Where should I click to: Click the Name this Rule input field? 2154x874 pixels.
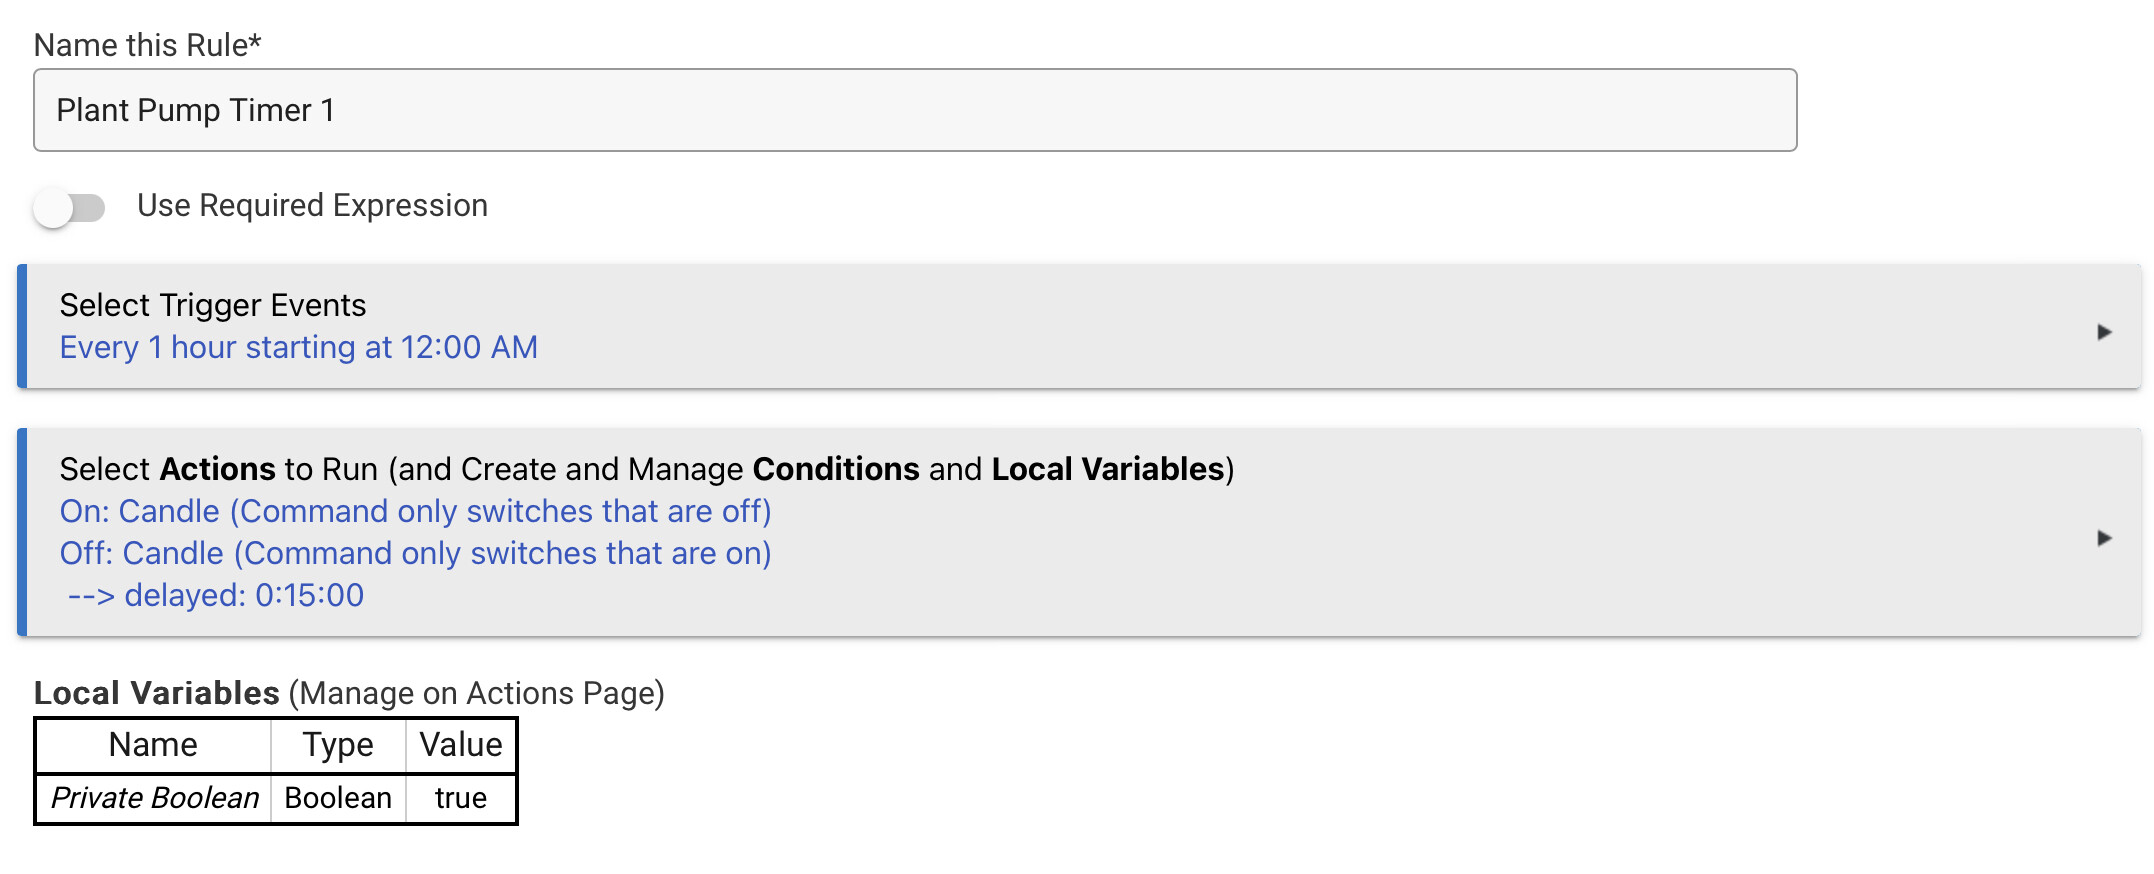coord(915,110)
